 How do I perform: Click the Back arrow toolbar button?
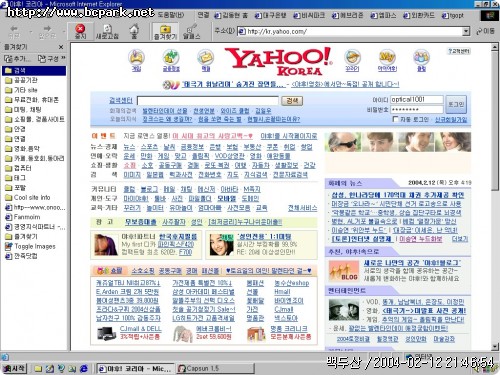pos(14,31)
